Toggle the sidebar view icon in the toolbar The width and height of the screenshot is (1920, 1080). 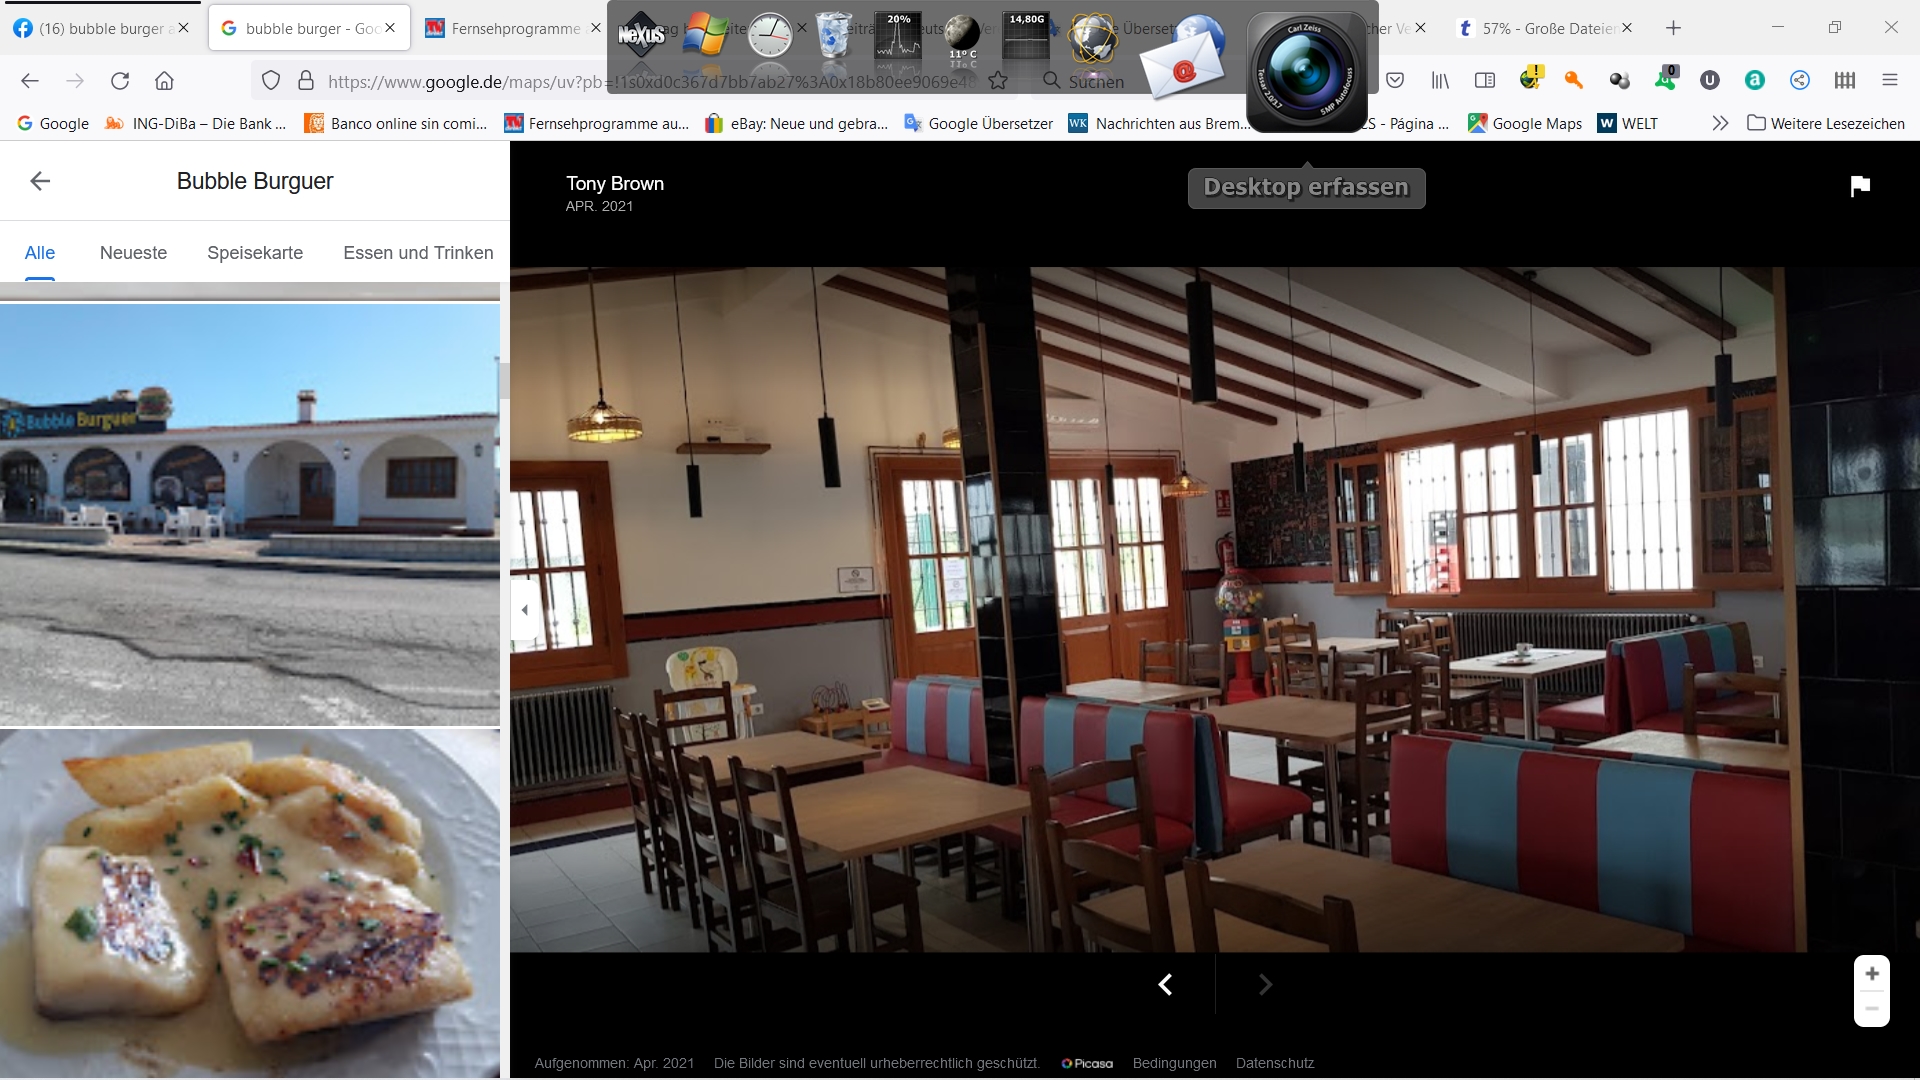click(x=1485, y=81)
